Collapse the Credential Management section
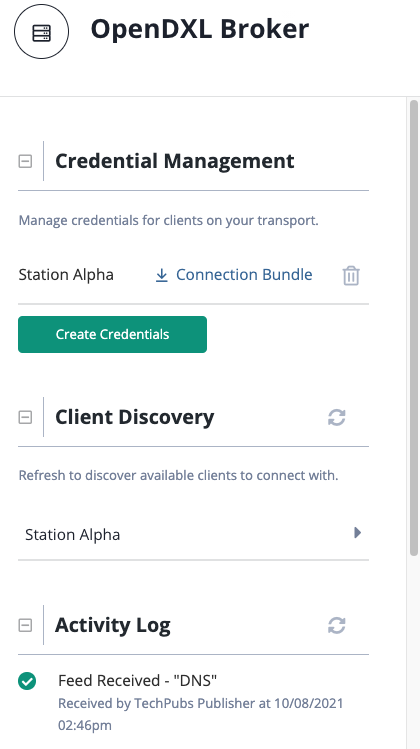Image resolution: width=420 pixels, height=749 pixels. [25, 161]
